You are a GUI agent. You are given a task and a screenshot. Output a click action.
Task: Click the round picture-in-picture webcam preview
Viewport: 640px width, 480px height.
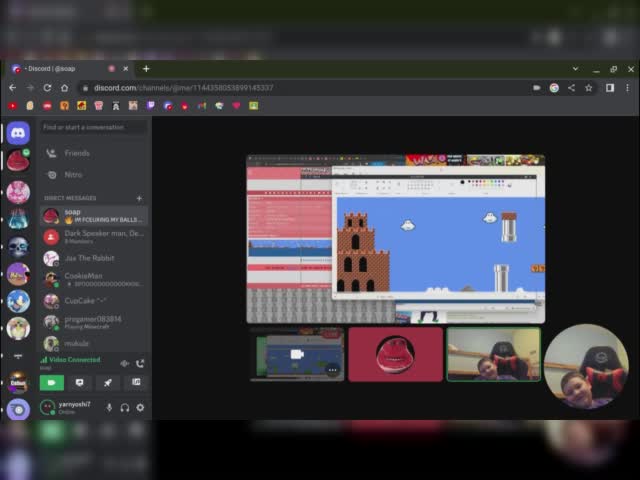click(x=586, y=366)
